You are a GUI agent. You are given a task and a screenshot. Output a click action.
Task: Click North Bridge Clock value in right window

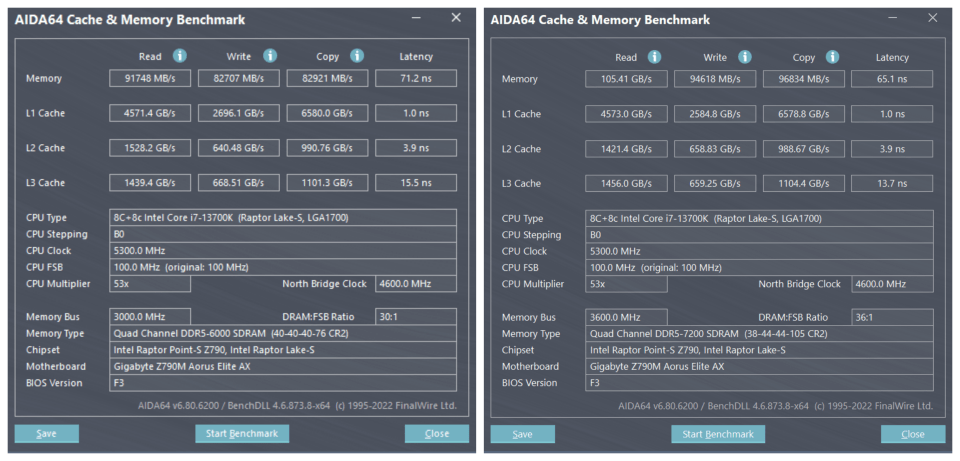(x=892, y=284)
